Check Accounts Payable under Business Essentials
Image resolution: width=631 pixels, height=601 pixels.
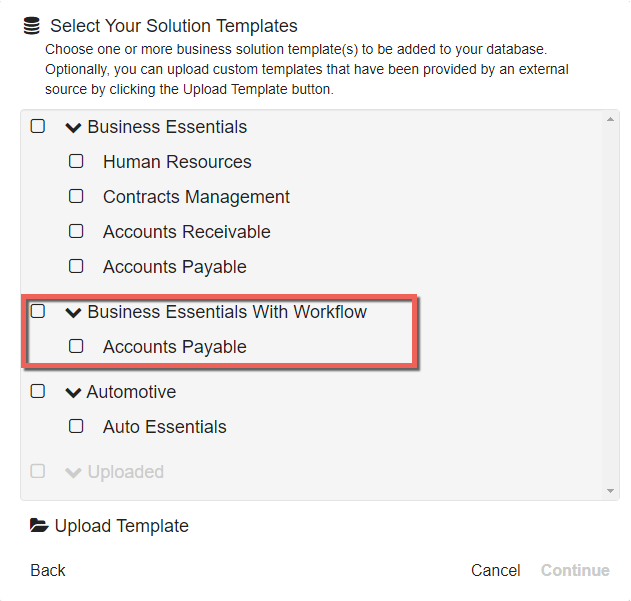pos(76,267)
